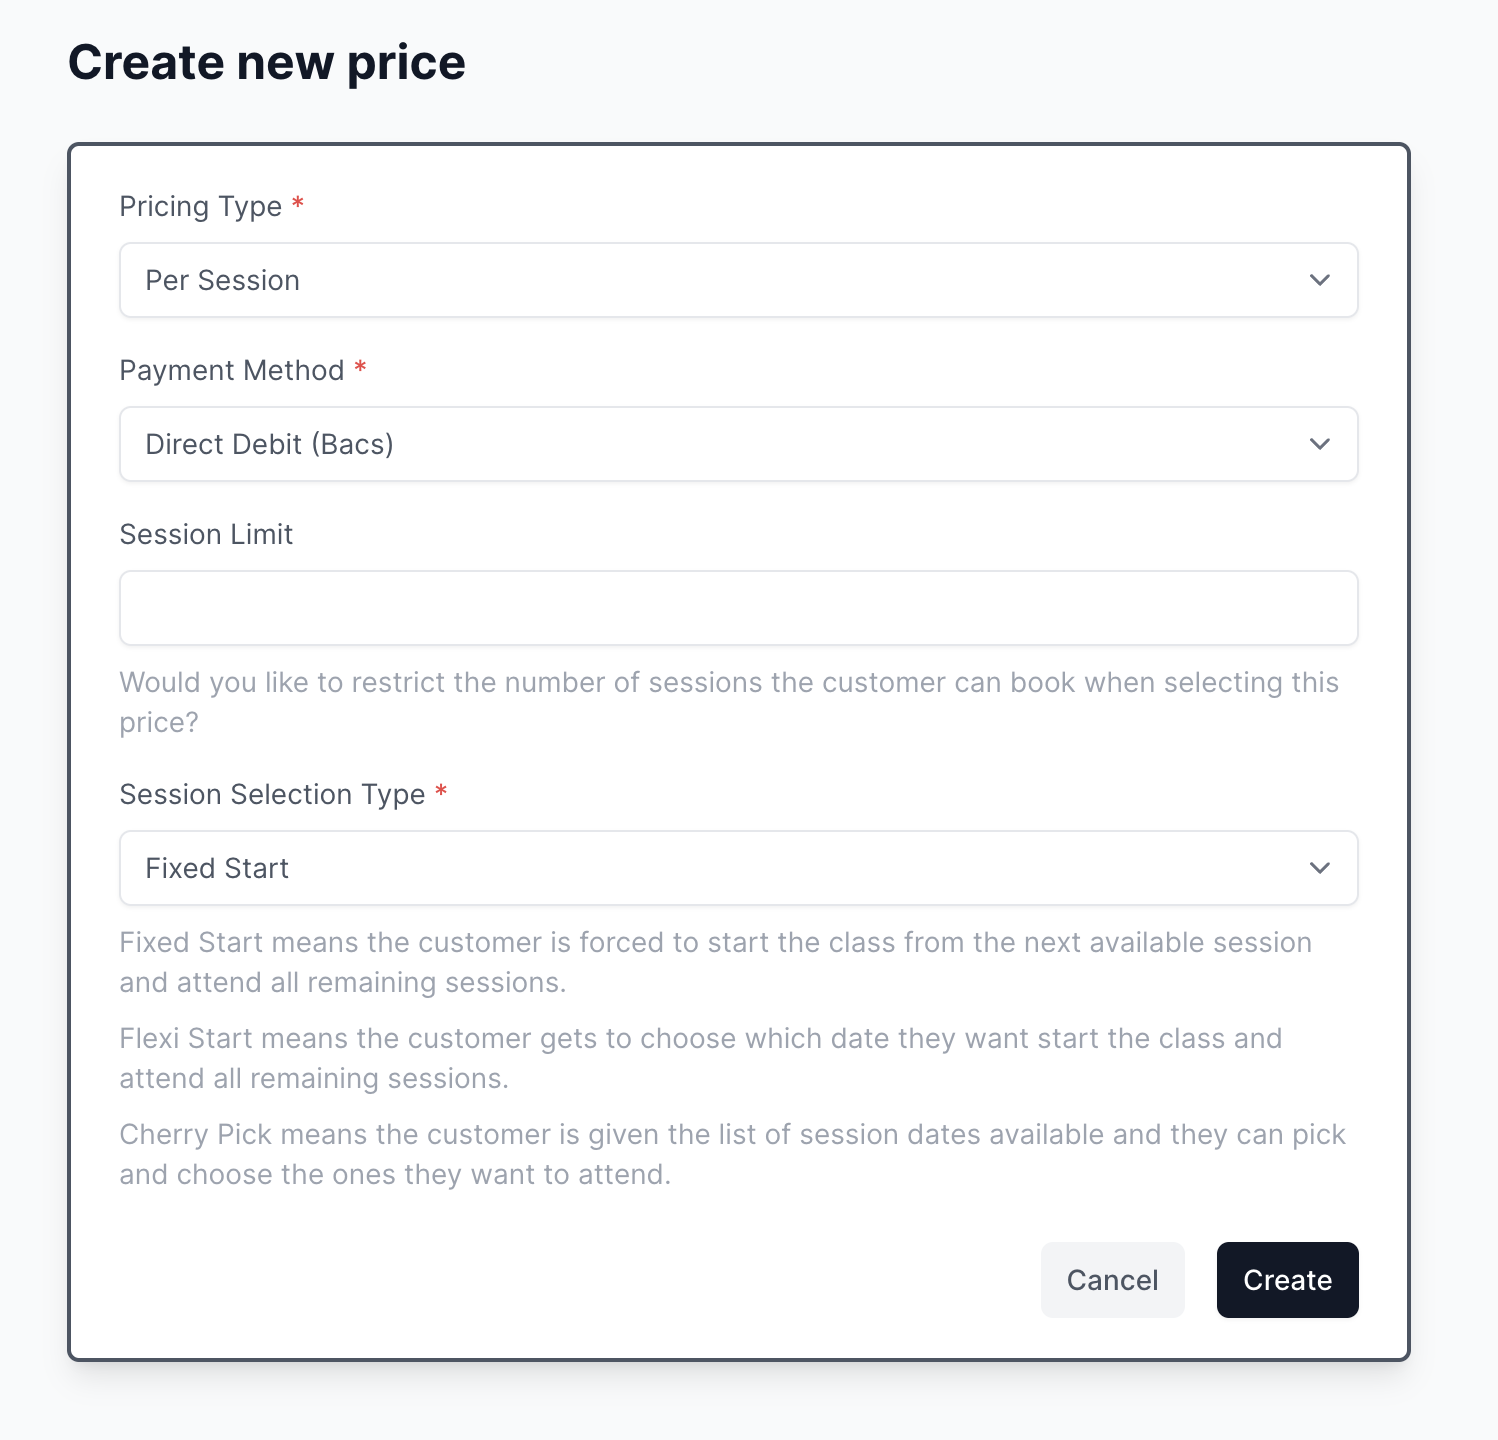
Task: Click the Pricing Type dropdown chevron
Action: [1320, 280]
